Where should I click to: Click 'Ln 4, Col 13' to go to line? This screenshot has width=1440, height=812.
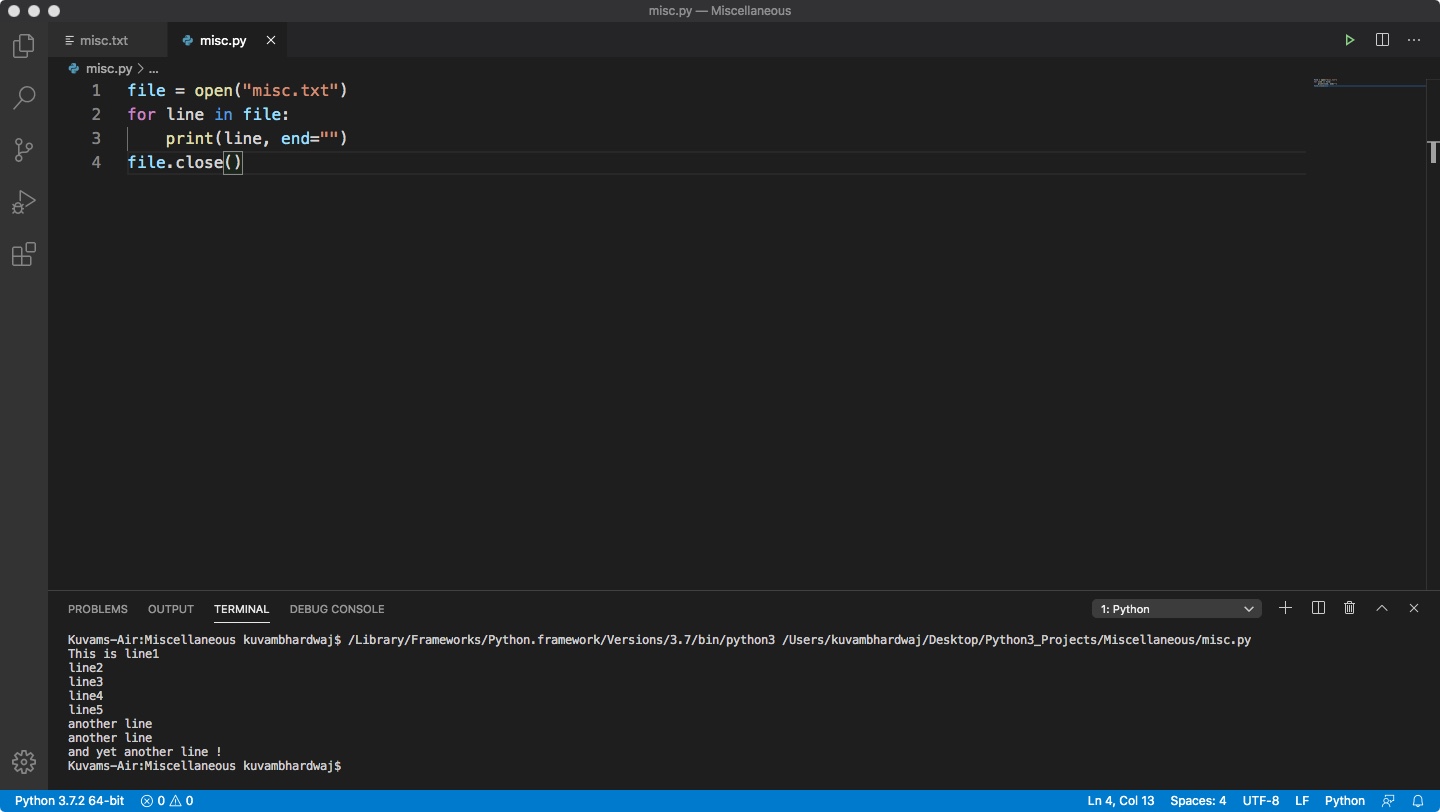[x=1120, y=800]
